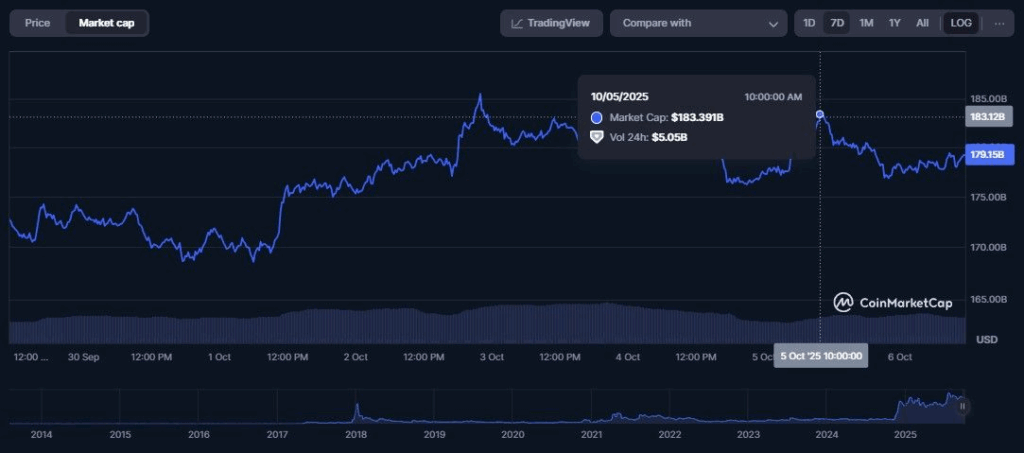
Task: Switch chart to Price view
Action: pos(37,23)
